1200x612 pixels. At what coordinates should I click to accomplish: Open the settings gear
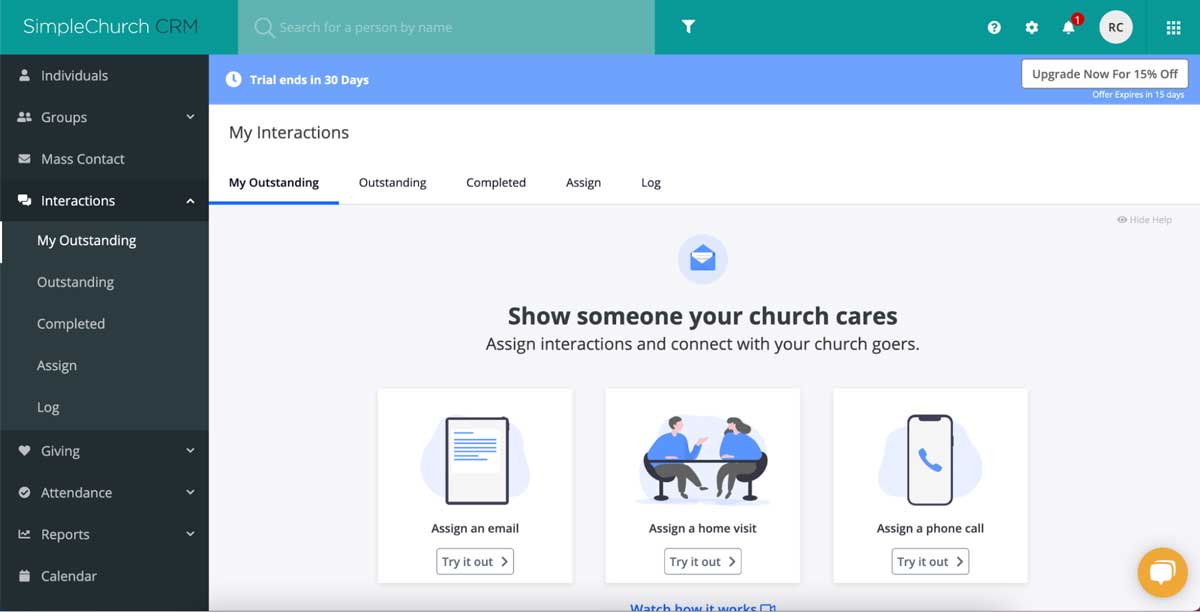click(x=1031, y=27)
